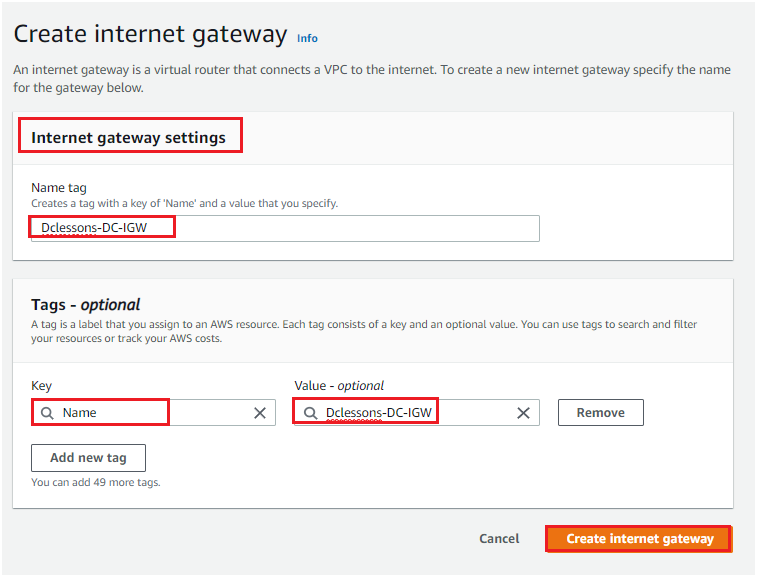Click the search icon in Value field
The height and width of the screenshot is (576, 759).
point(310,413)
